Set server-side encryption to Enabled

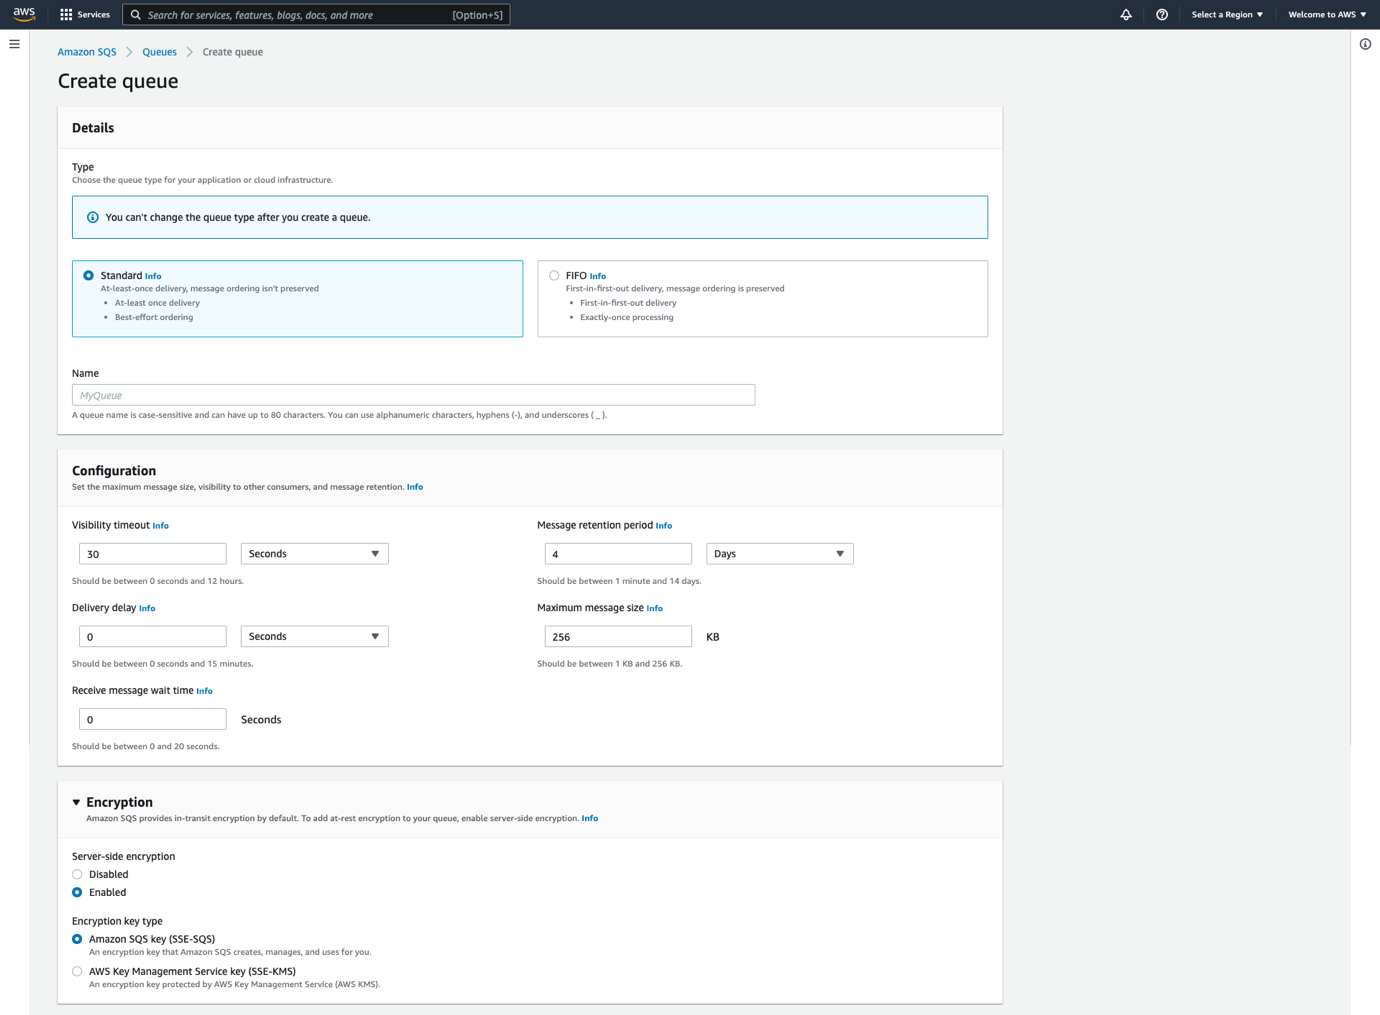click(x=77, y=893)
